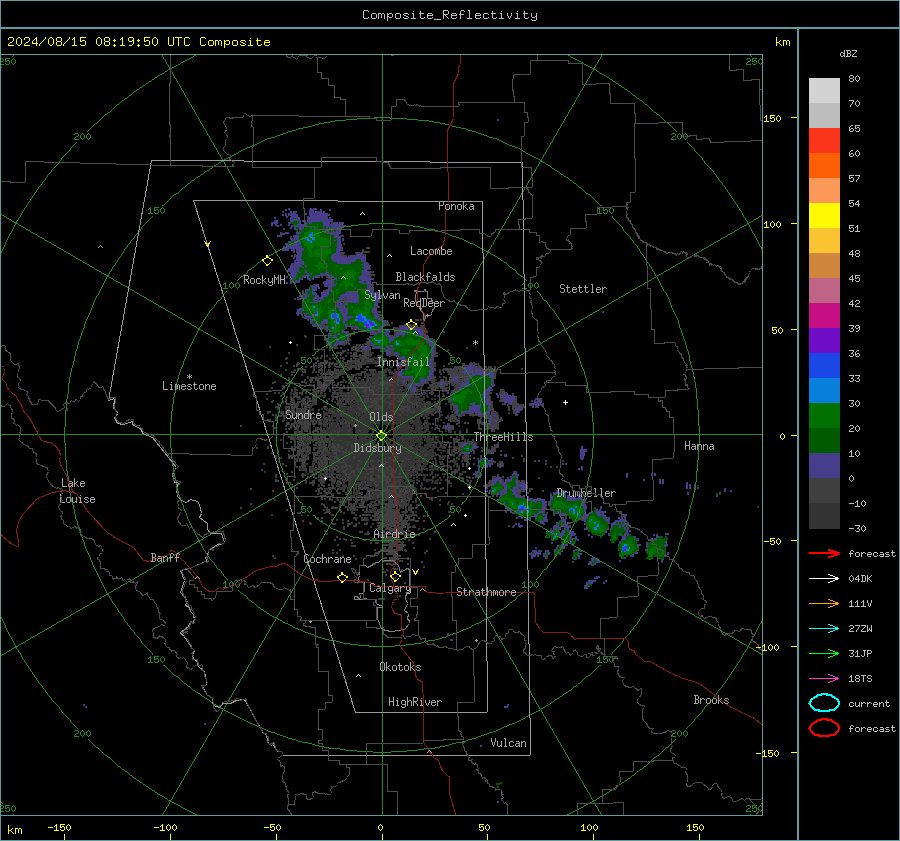Image resolution: width=900 pixels, height=841 pixels.
Task: Click the Calgary city label
Action: tap(390, 588)
